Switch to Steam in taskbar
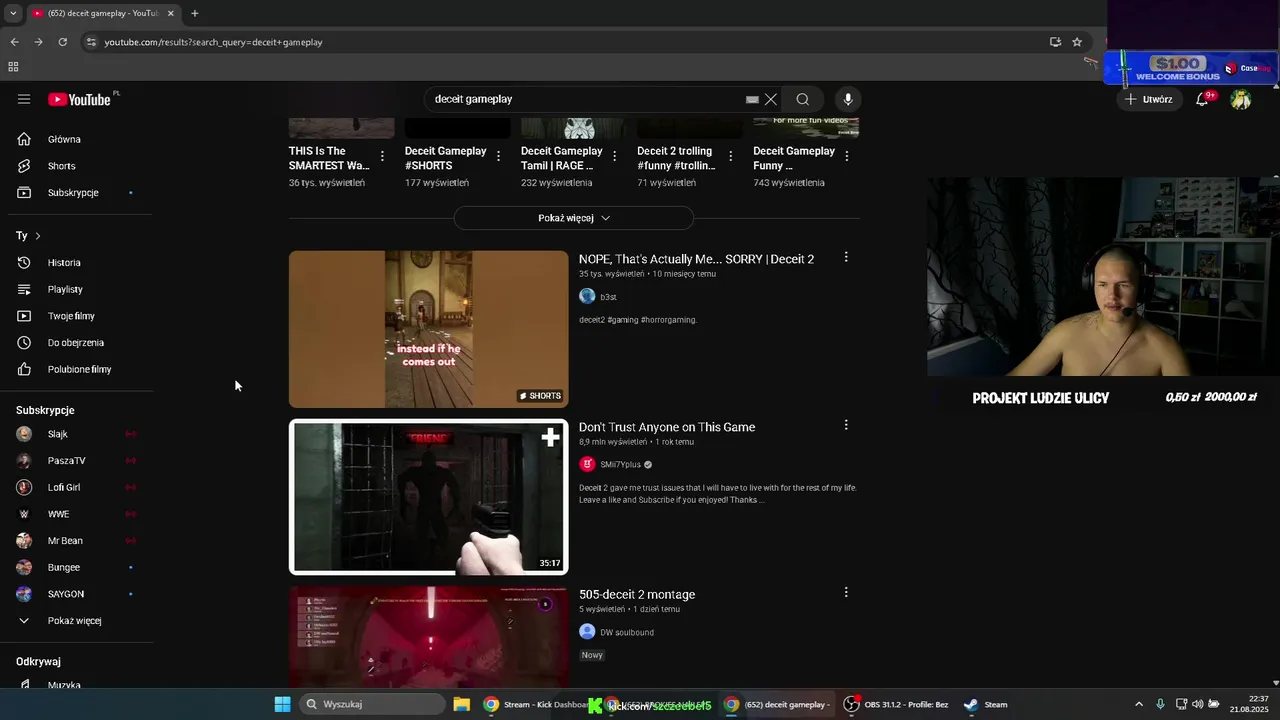Screen dimensions: 1280x720 986,704
